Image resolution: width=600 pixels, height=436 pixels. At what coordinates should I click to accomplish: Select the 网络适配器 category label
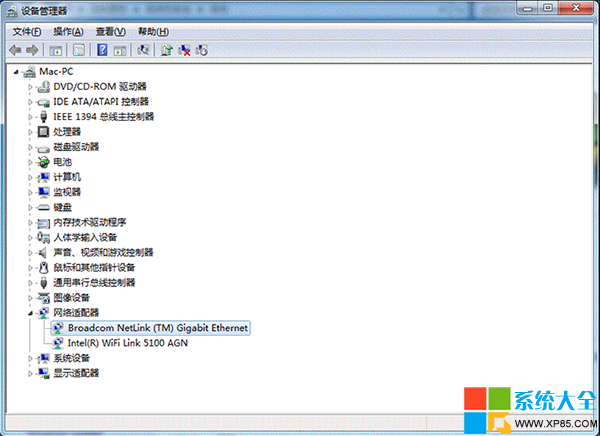click(x=76, y=313)
